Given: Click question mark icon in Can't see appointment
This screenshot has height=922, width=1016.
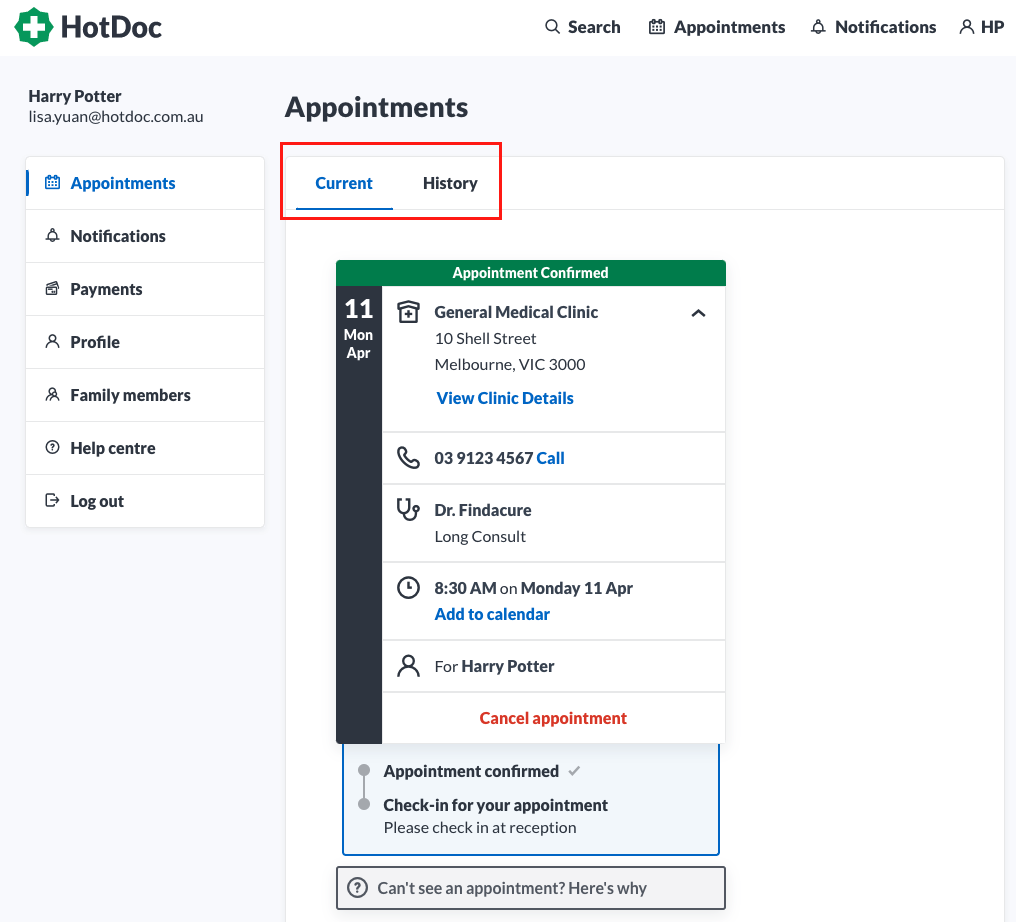Looking at the screenshot, I should coord(357,888).
